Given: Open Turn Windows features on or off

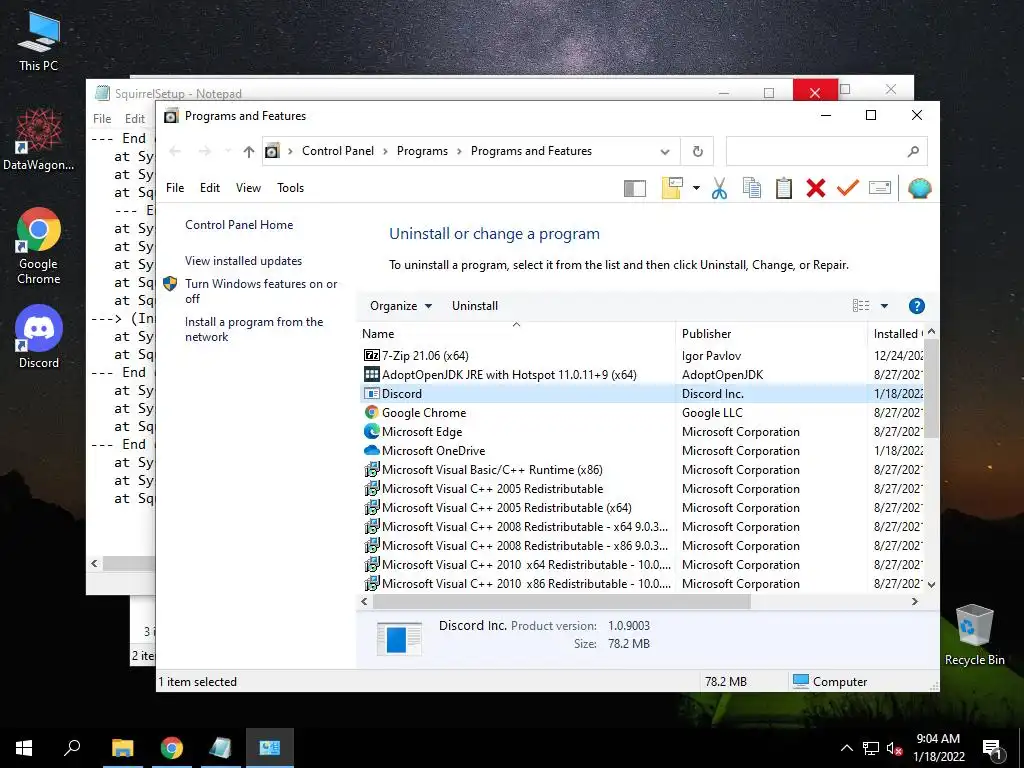Looking at the screenshot, I should click(261, 291).
